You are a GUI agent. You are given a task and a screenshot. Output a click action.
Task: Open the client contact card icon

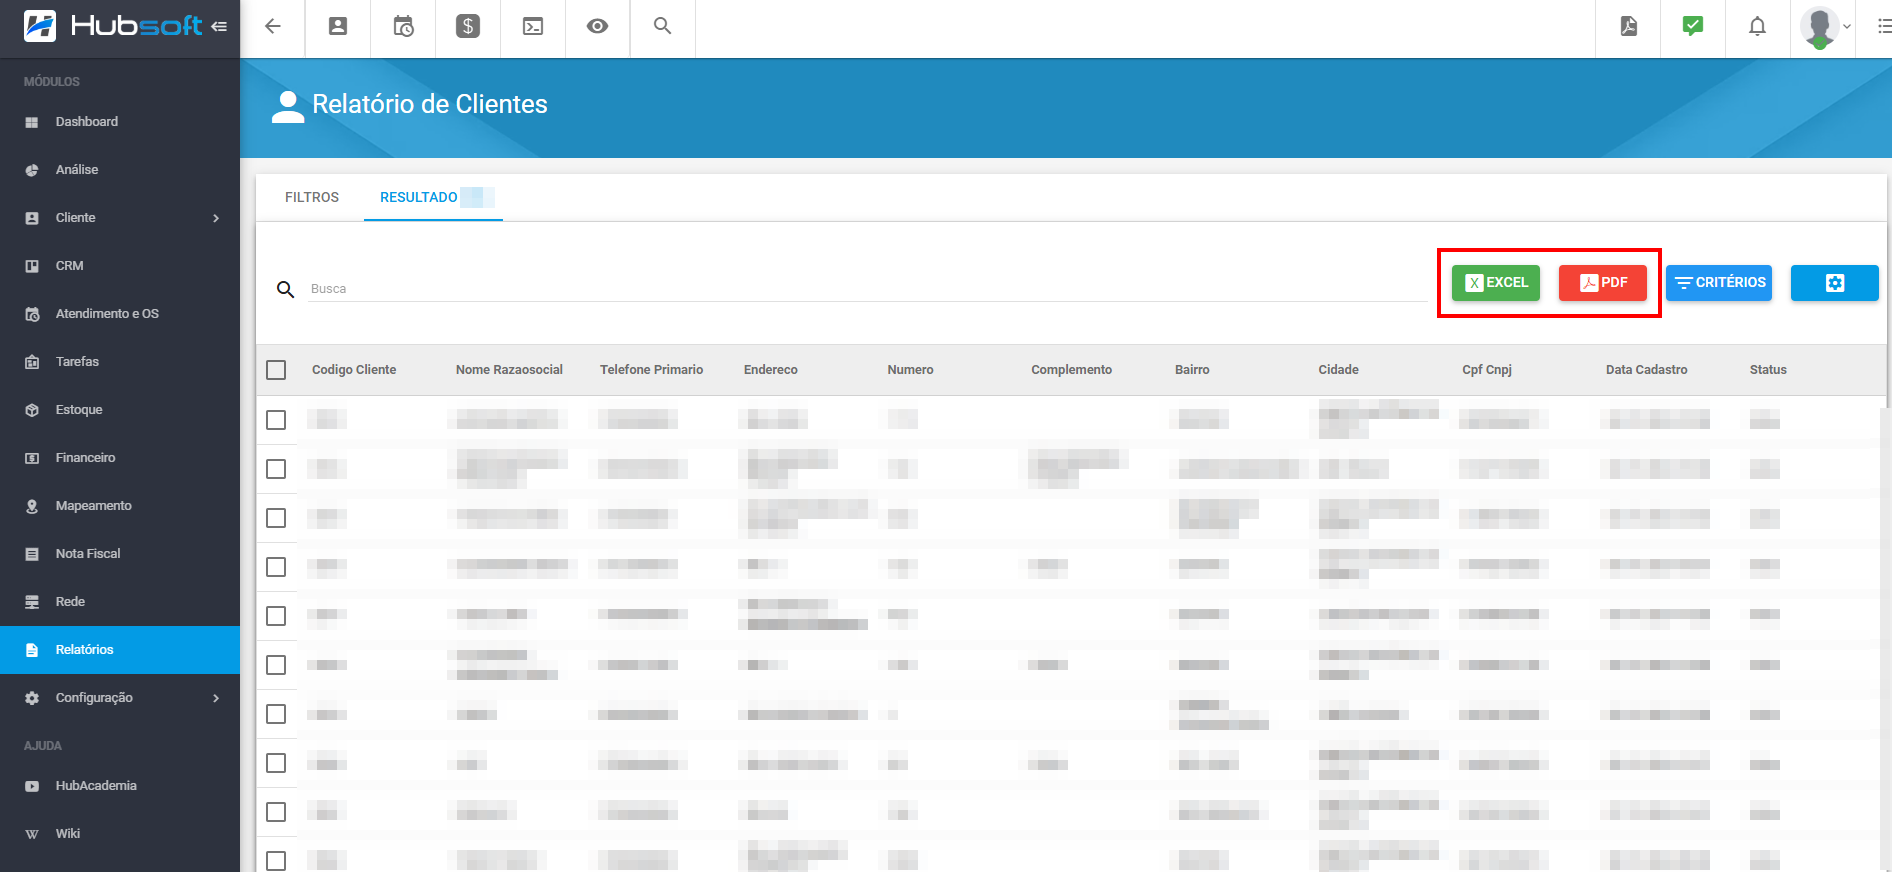338,27
